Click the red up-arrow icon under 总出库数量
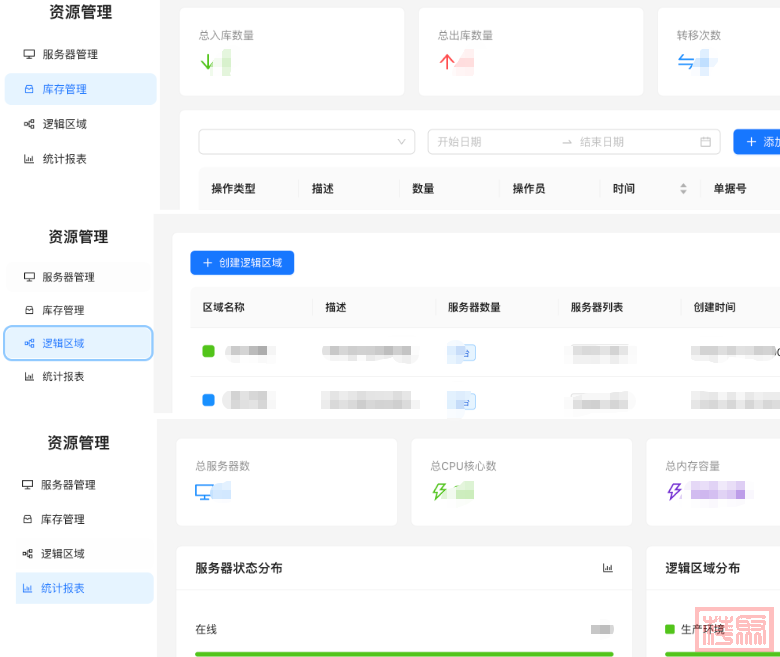The height and width of the screenshot is (657, 780). 446,62
